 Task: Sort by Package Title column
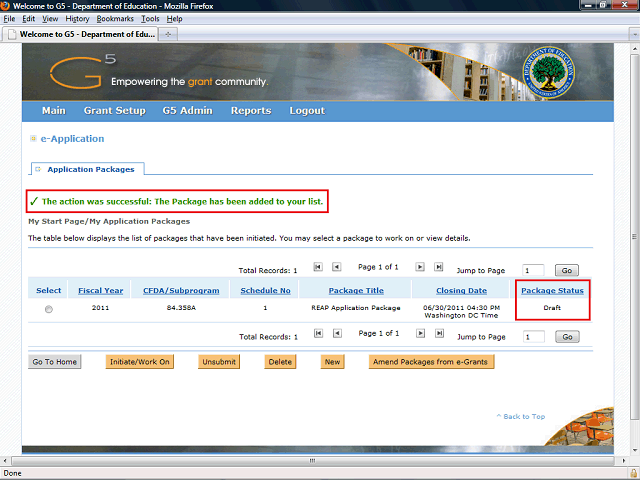click(356, 291)
